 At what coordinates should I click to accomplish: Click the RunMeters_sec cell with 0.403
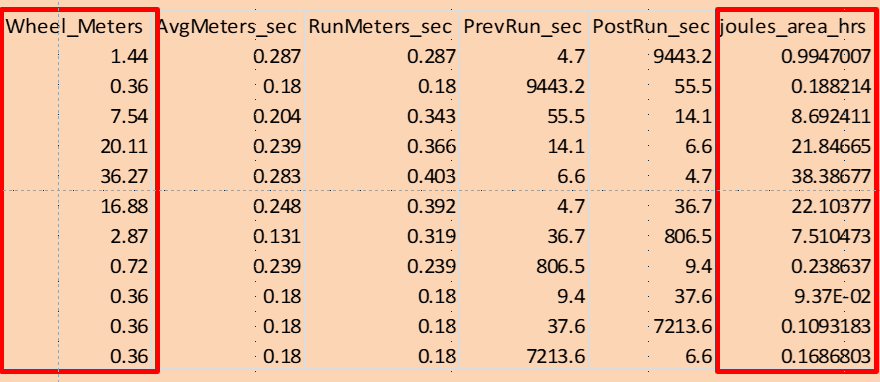pyautogui.click(x=381, y=176)
